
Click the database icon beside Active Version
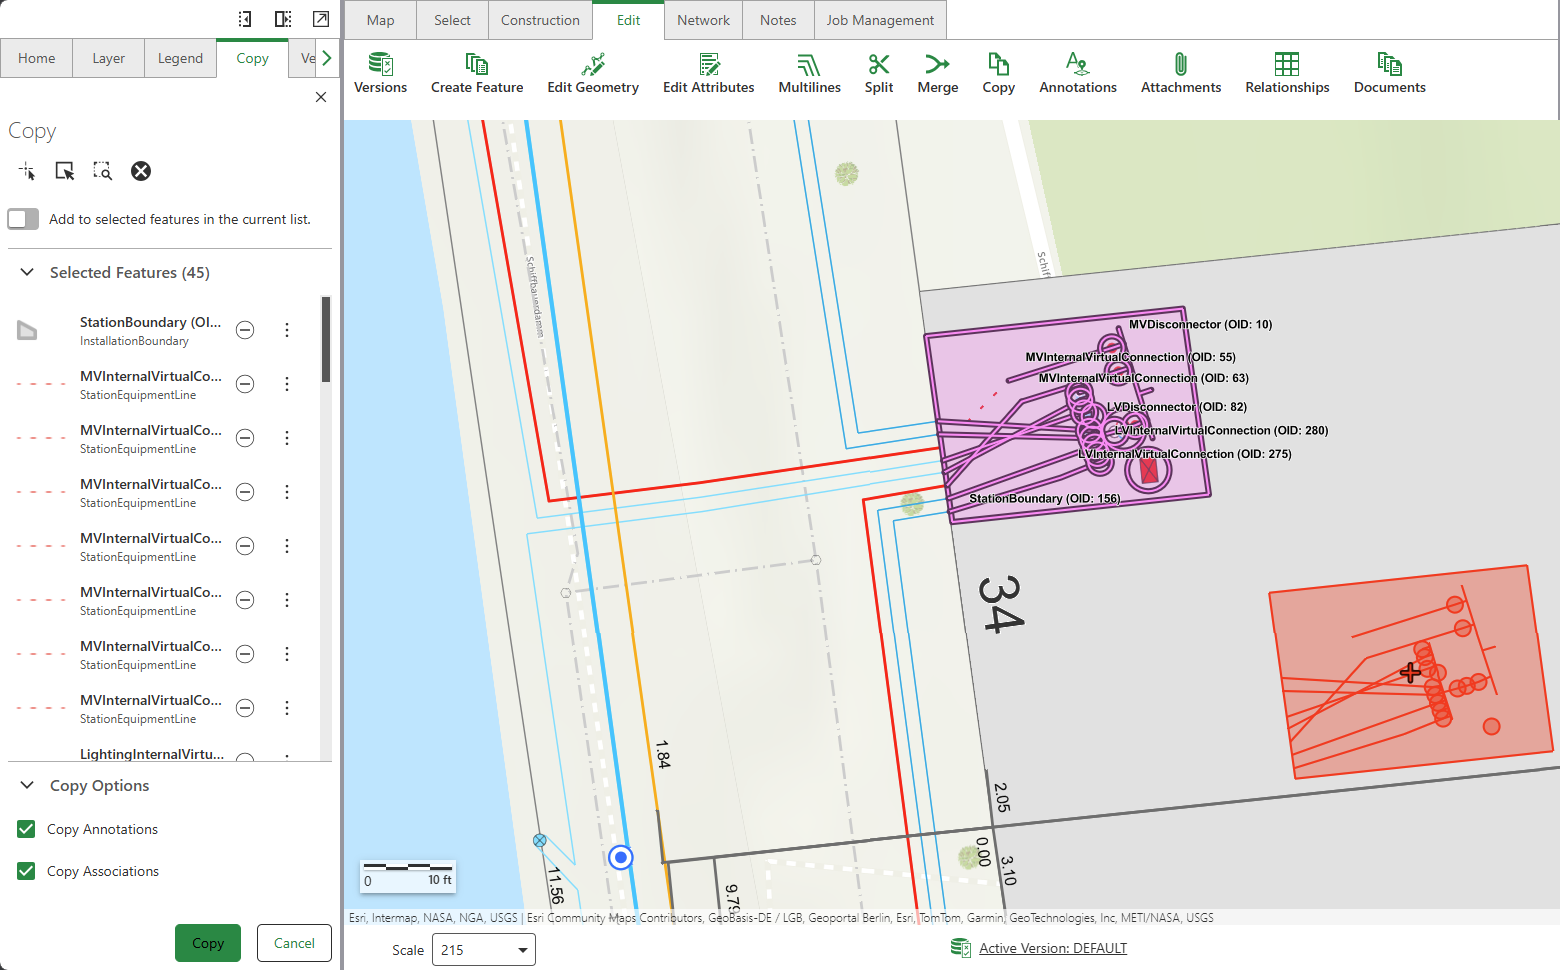(960, 948)
